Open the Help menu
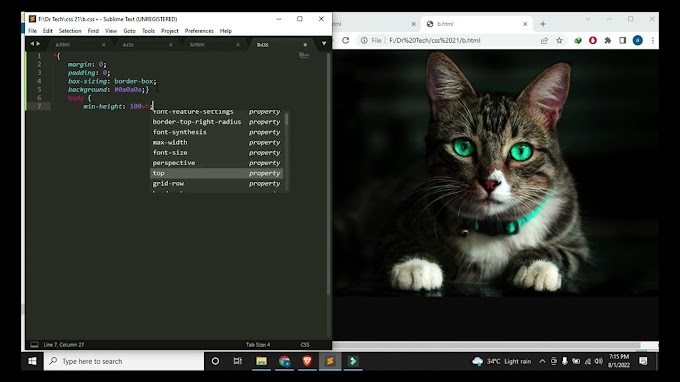 (226, 31)
